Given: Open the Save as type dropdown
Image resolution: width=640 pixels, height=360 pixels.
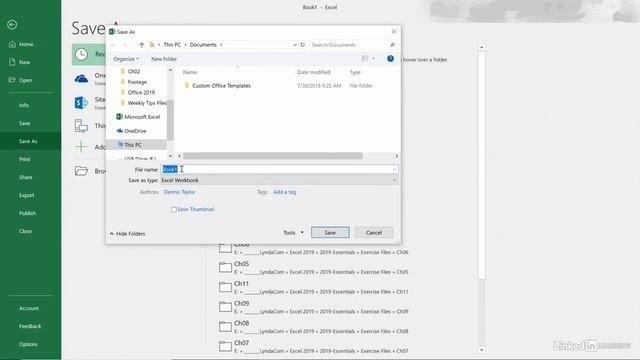Looking at the screenshot, I should click(x=280, y=180).
